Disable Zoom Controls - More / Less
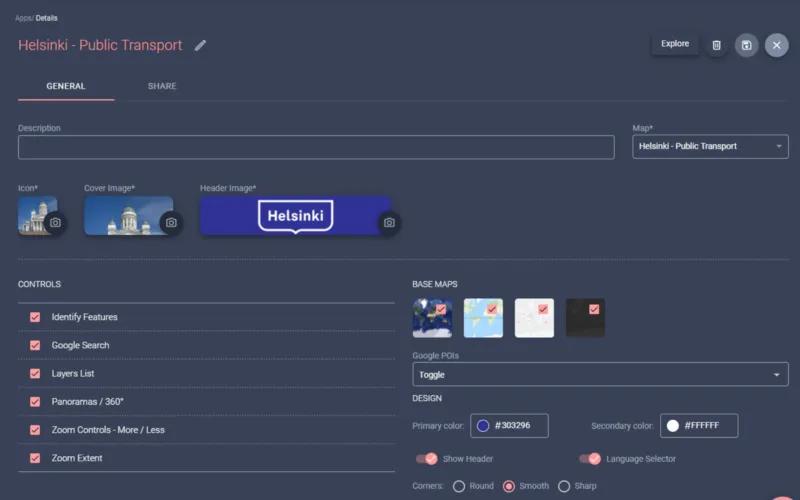The image size is (800, 500). point(35,430)
